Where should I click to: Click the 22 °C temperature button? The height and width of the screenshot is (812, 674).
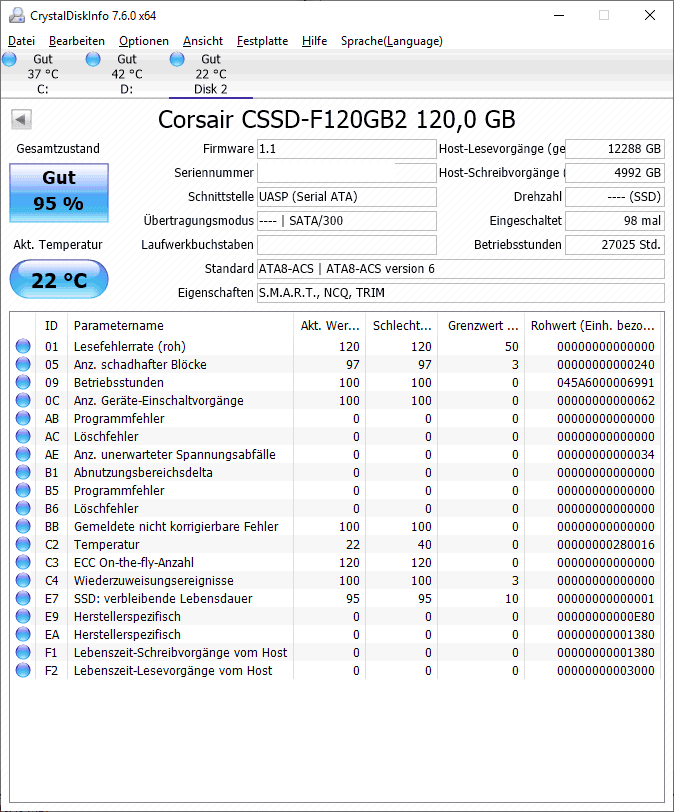coord(59,280)
